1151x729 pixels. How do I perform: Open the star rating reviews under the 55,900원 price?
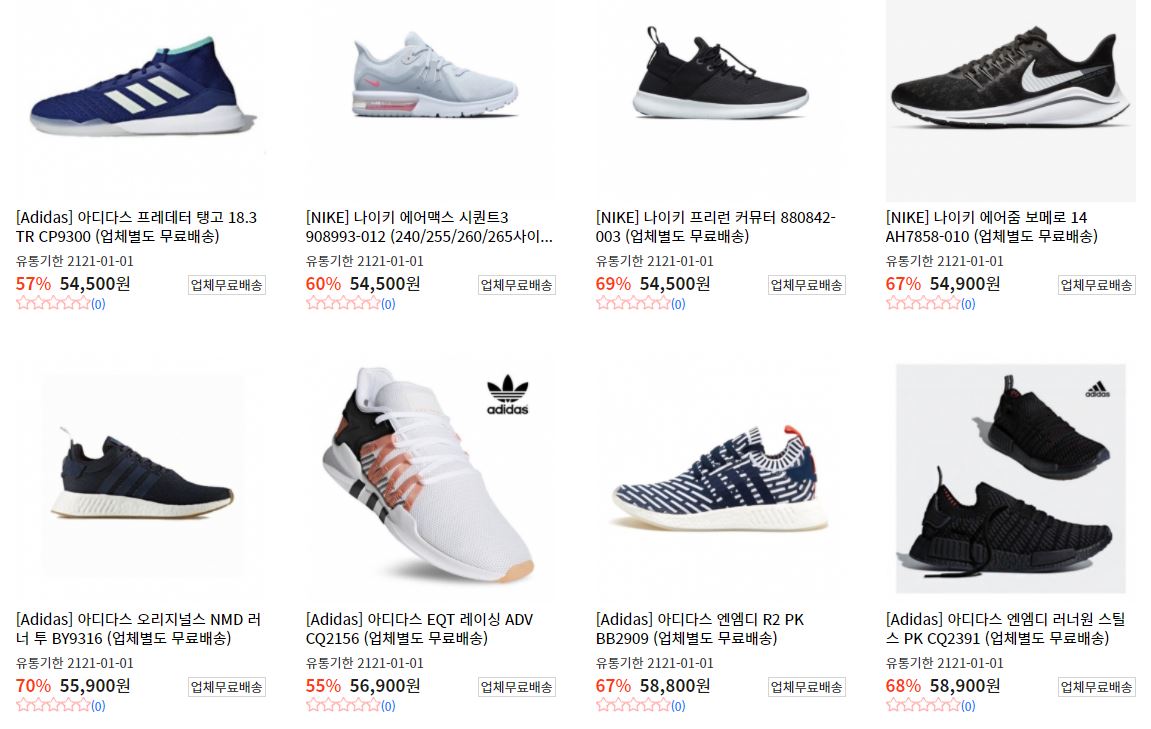61,706
